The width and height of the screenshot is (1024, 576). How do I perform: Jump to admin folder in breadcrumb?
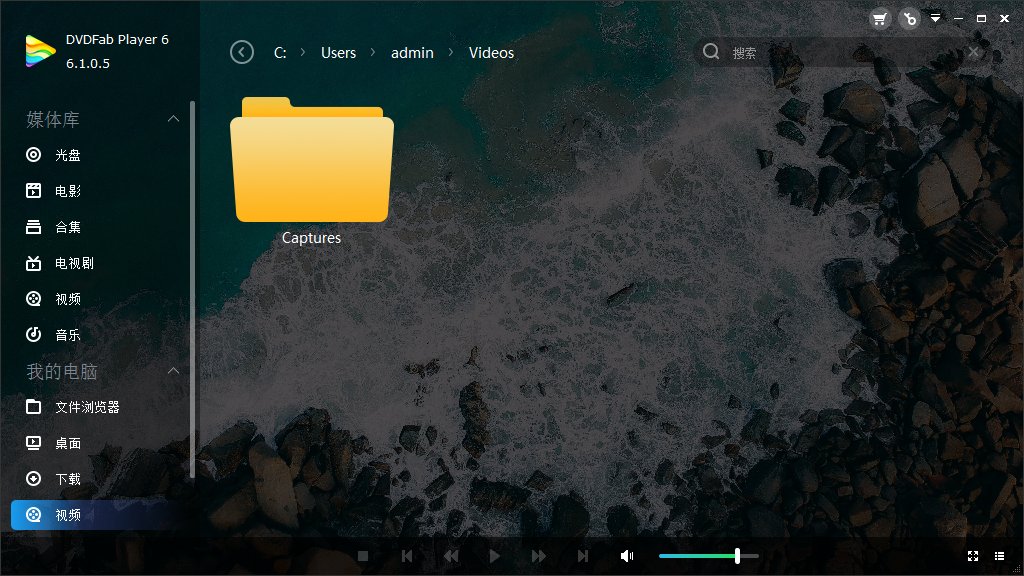(412, 52)
